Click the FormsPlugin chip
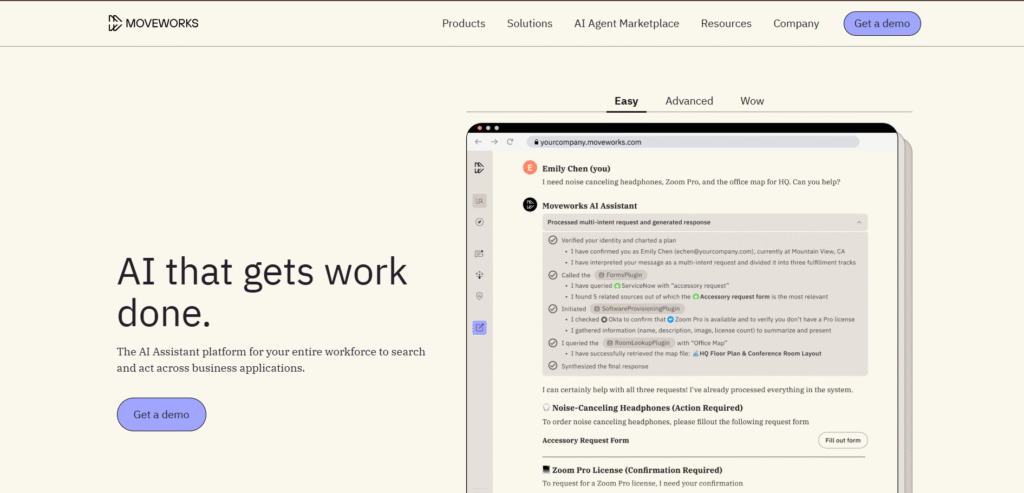Viewport: 1024px width, 493px height. pos(620,275)
